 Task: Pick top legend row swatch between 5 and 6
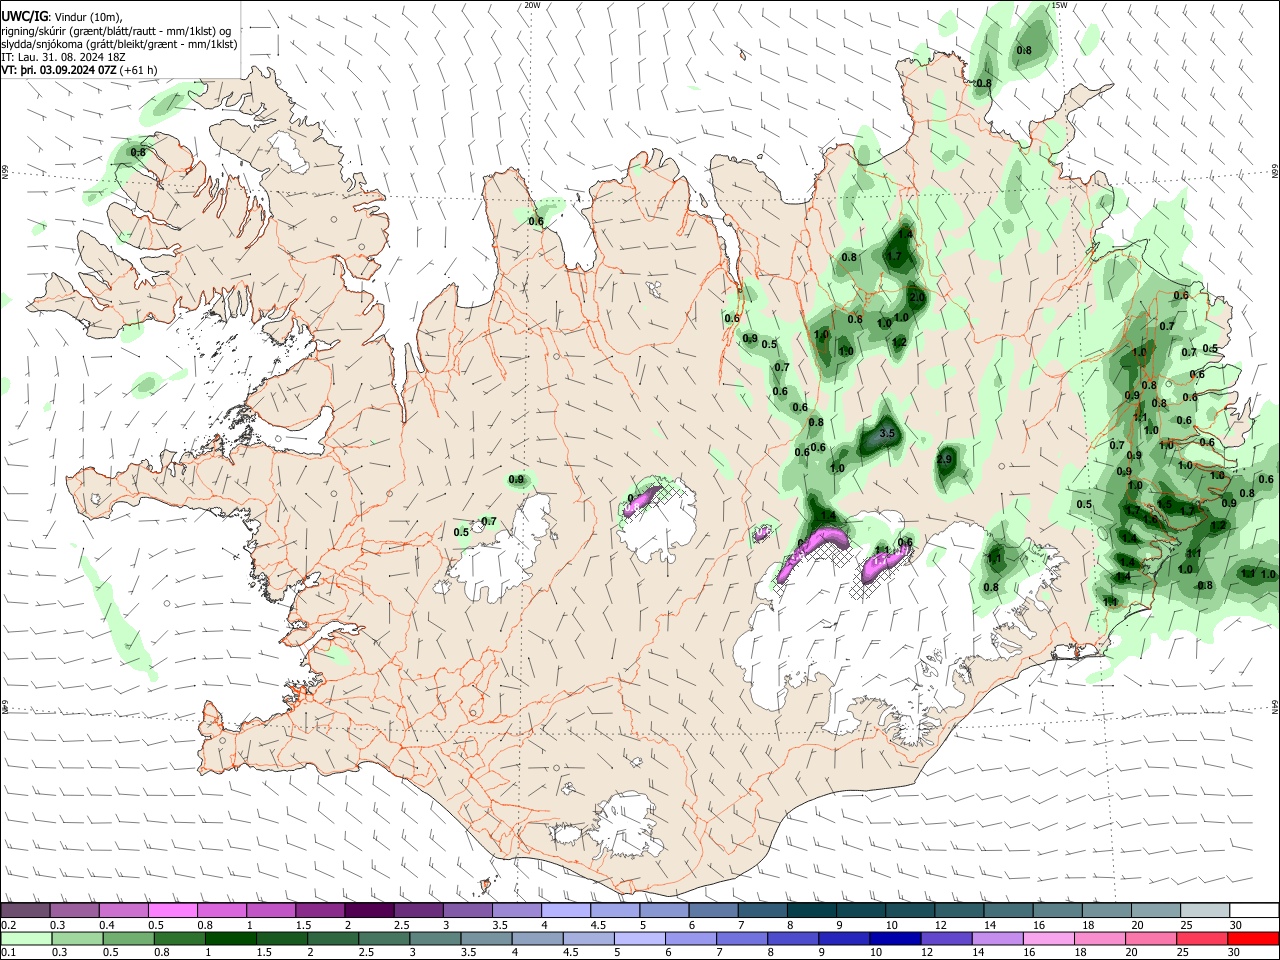(x=663, y=910)
